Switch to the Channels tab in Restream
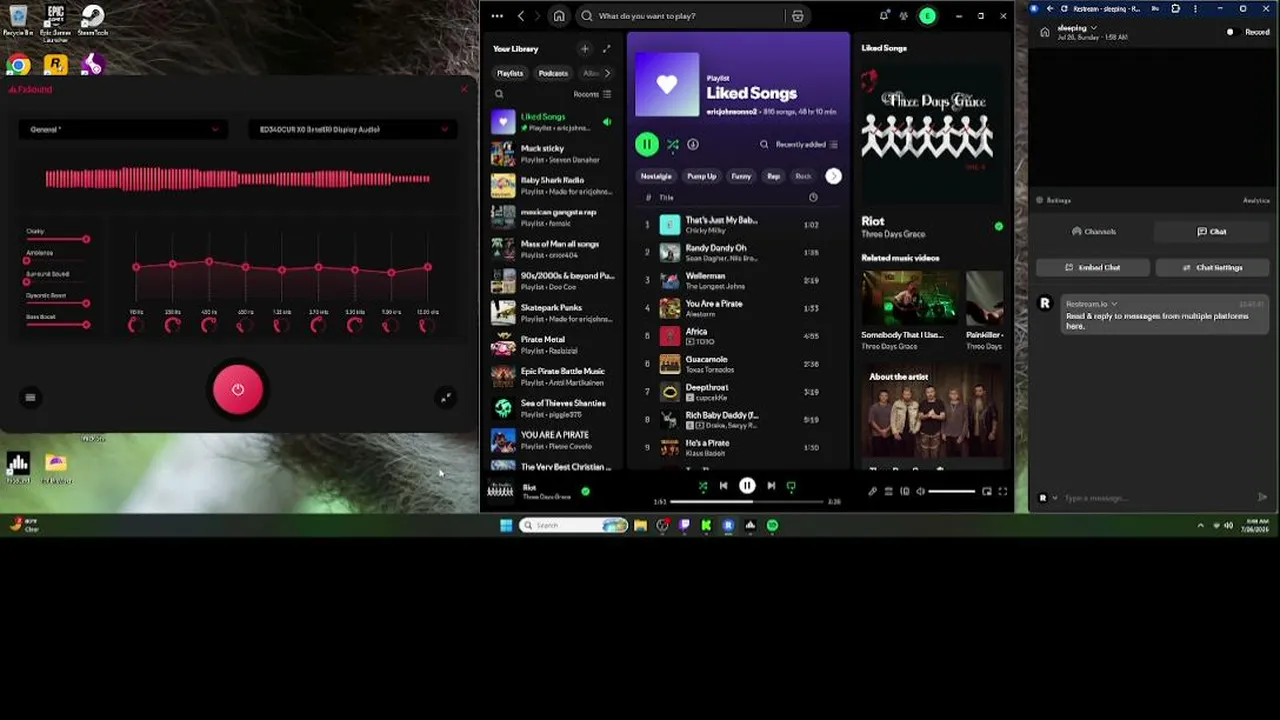The width and height of the screenshot is (1280, 720). [1093, 232]
